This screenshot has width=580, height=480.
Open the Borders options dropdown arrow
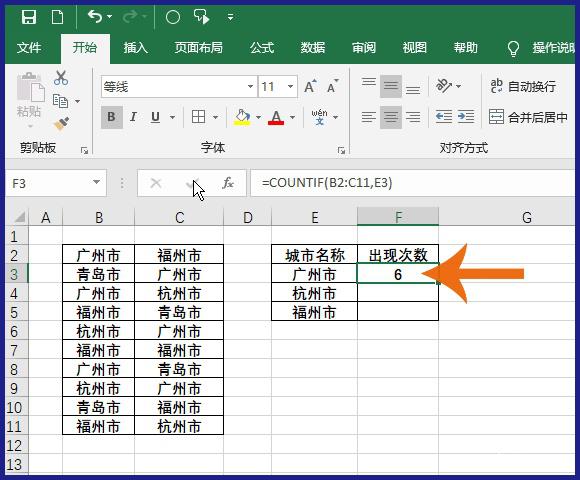pos(215,117)
